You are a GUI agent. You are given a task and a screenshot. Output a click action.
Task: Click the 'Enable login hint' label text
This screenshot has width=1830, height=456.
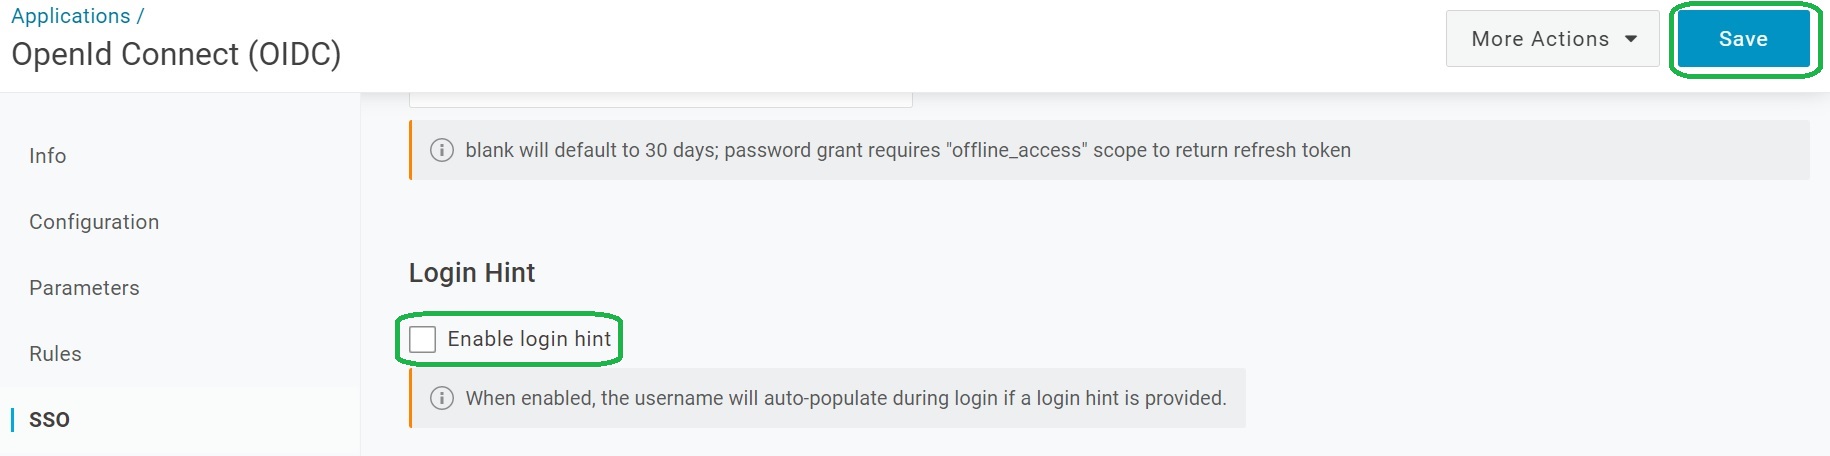click(529, 339)
